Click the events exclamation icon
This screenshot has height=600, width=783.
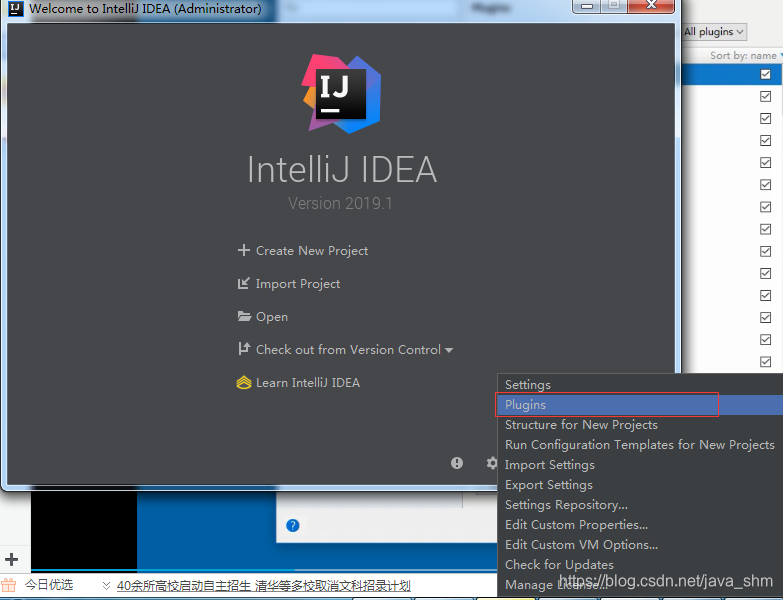point(456,463)
